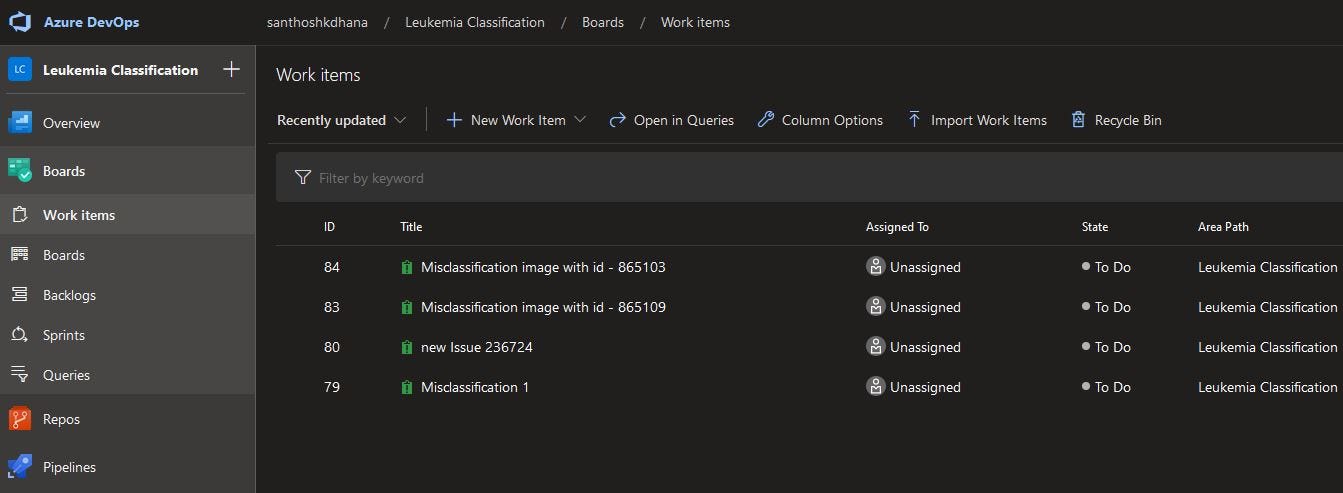Screen dimensions: 1343x493
Task: Expand the Recently updated view dropdown
Action: (341, 120)
